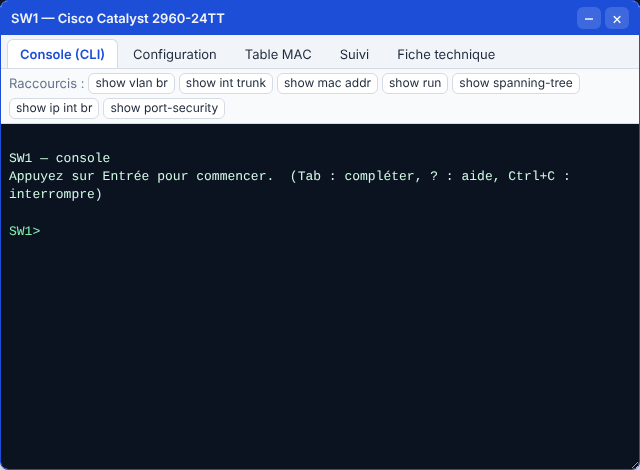Viewport: 640px width, 470px height.
Task: Run the 'show int trunk' shortcut
Action: (226, 83)
